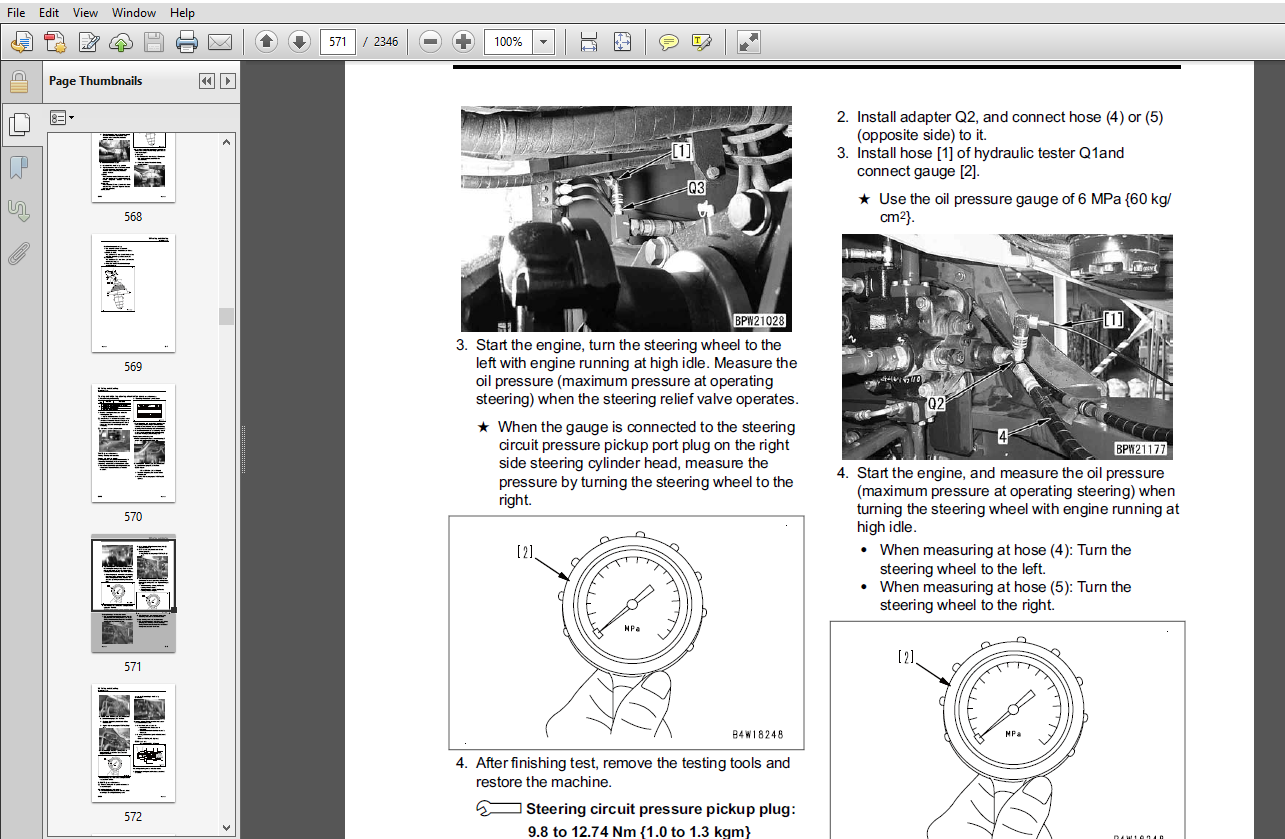Click the text 'Install adapter Q2'

(915, 117)
